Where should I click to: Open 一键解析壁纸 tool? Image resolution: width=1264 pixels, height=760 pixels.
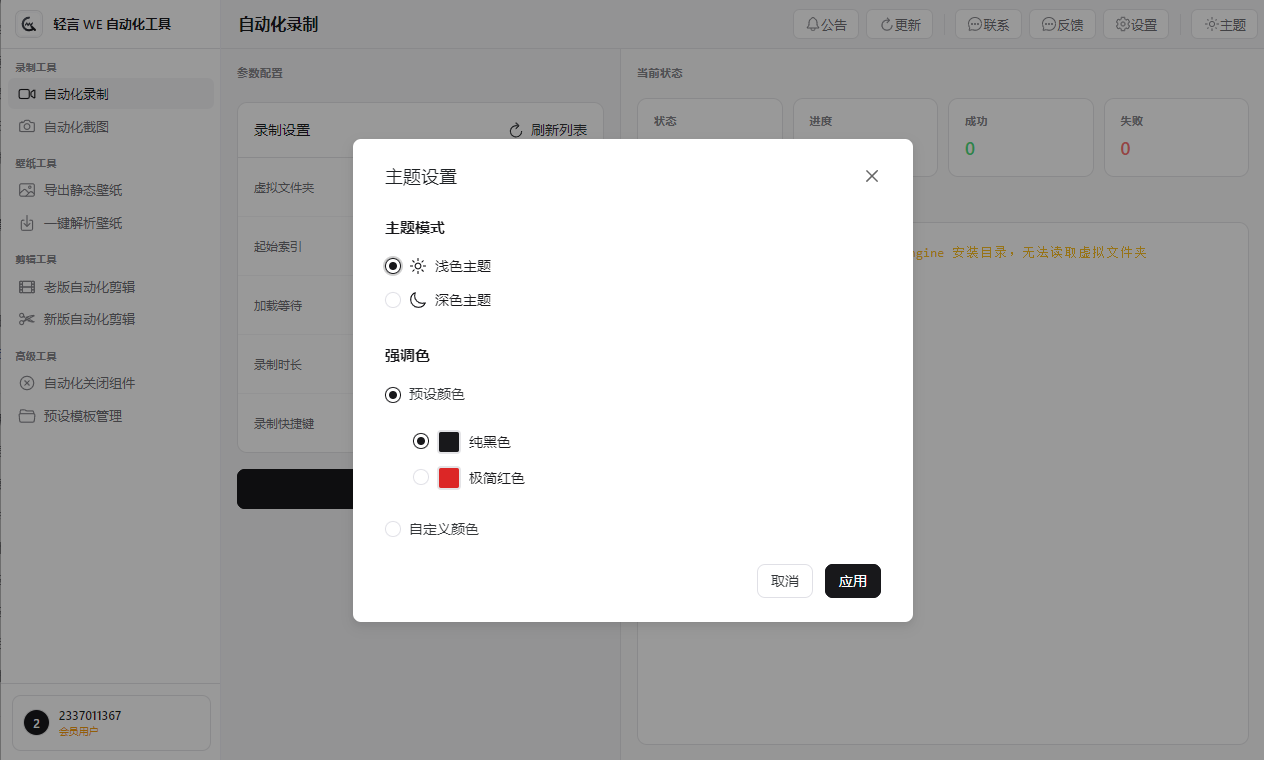coord(85,223)
